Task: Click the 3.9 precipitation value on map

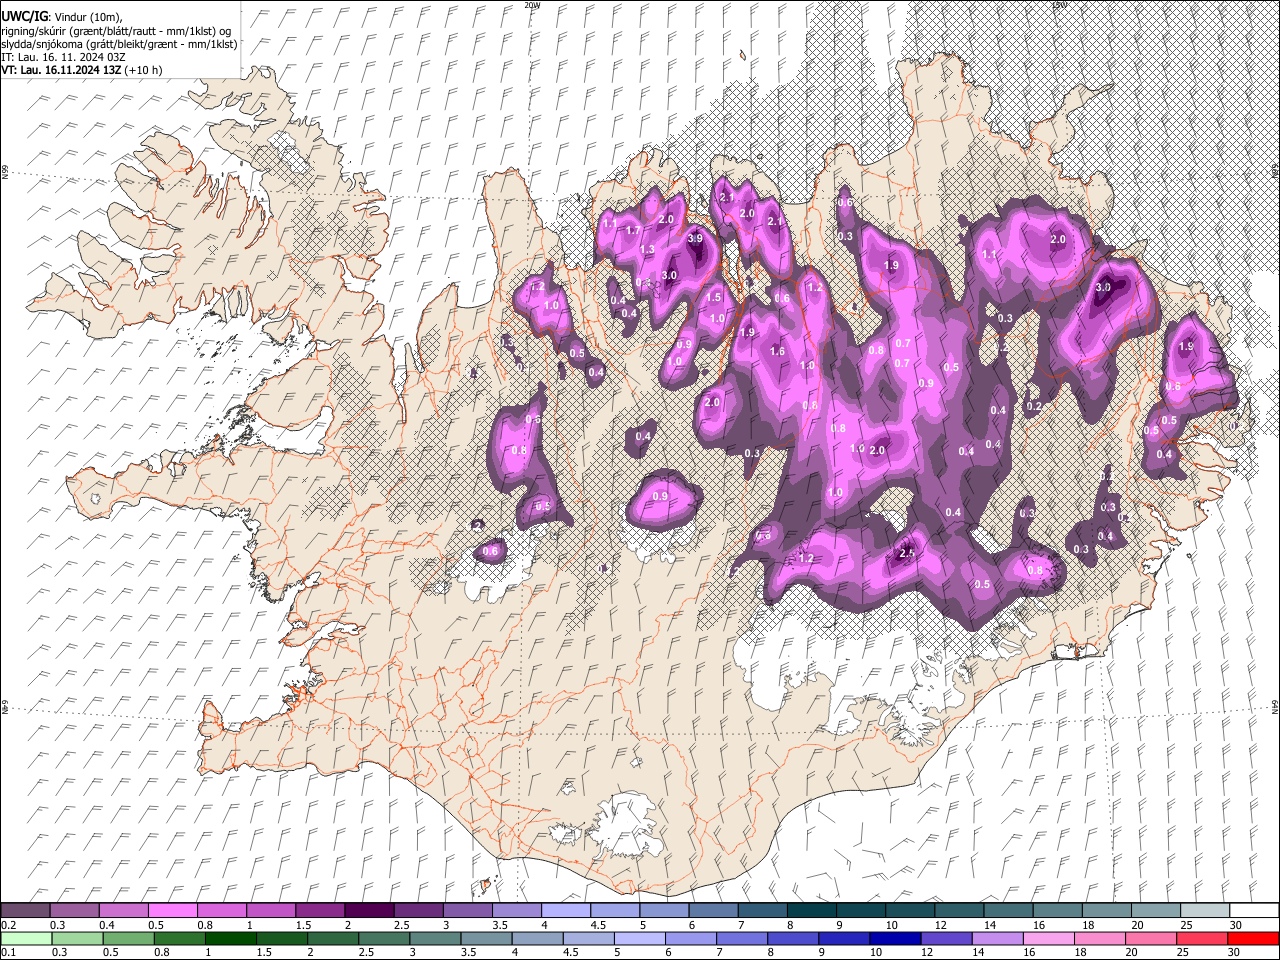Action: [696, 239]
